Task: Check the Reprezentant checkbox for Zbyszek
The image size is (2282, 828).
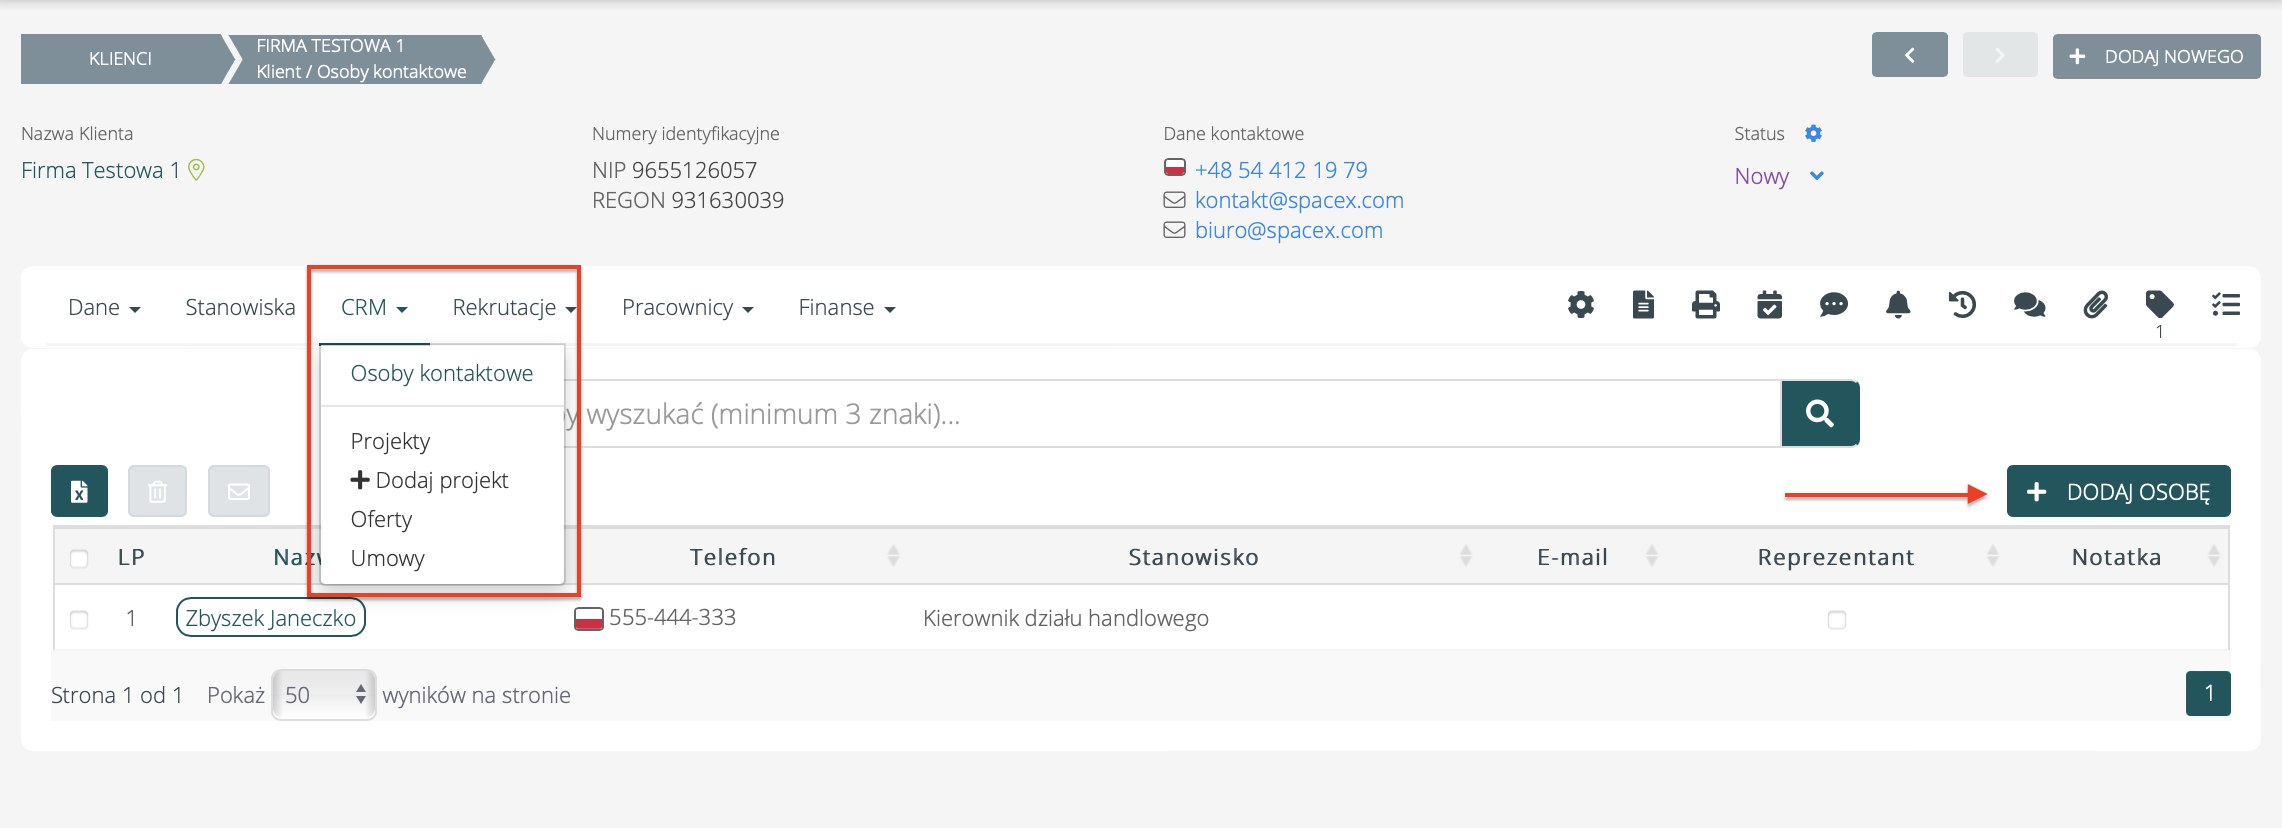Action: point(1836,620)
